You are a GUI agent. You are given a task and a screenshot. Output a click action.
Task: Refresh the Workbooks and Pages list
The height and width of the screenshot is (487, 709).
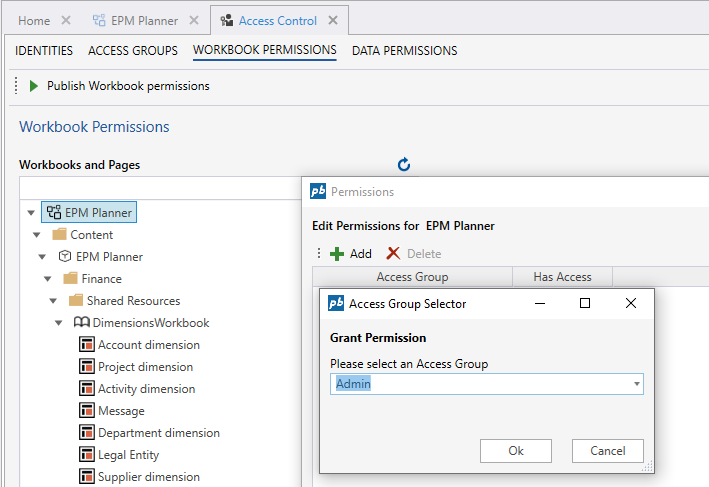pos(404,165)
